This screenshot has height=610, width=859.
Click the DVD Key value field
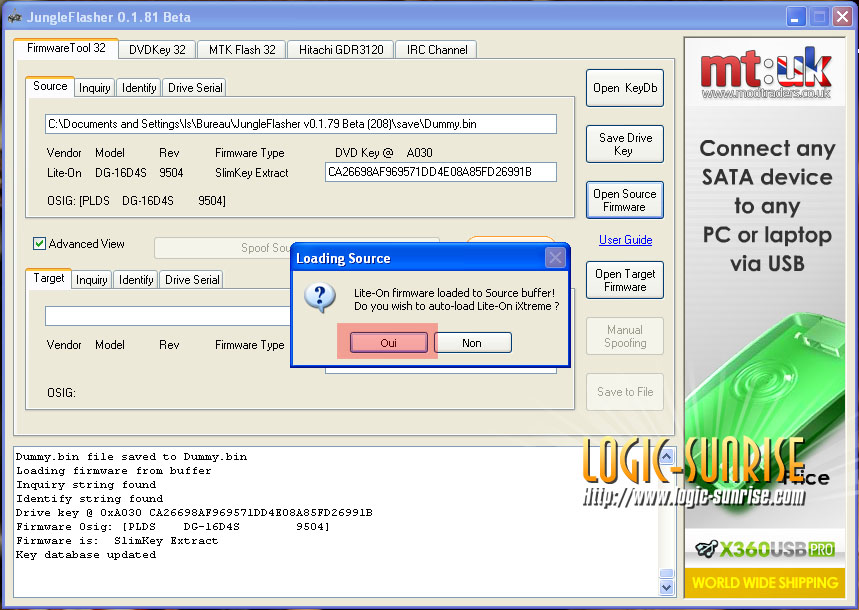tap(440, 172)
